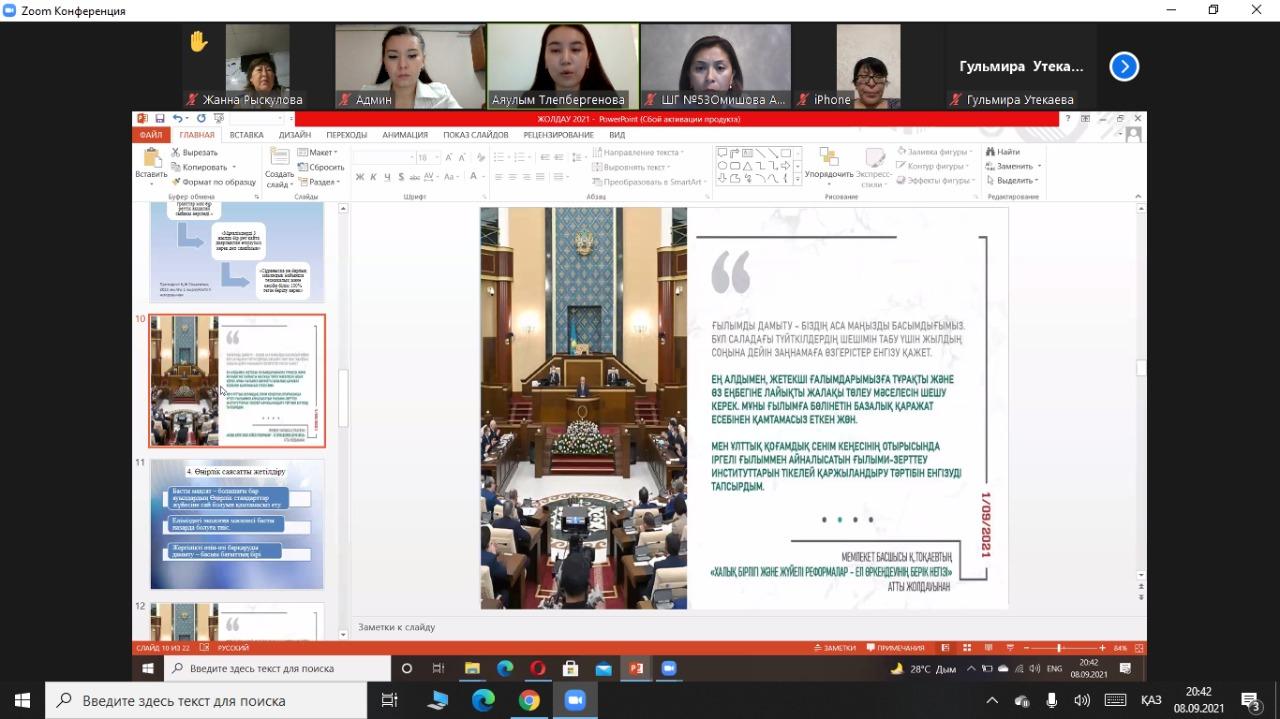Click the Undo arrow icon
The image size is (1280, 719).
tap(176, 119)
